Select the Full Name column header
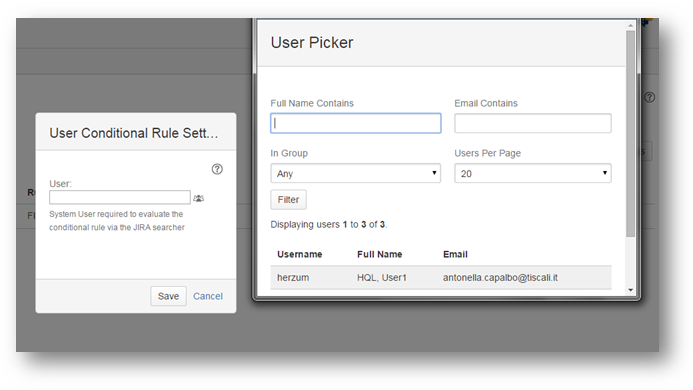 click(x=380, y=254)
